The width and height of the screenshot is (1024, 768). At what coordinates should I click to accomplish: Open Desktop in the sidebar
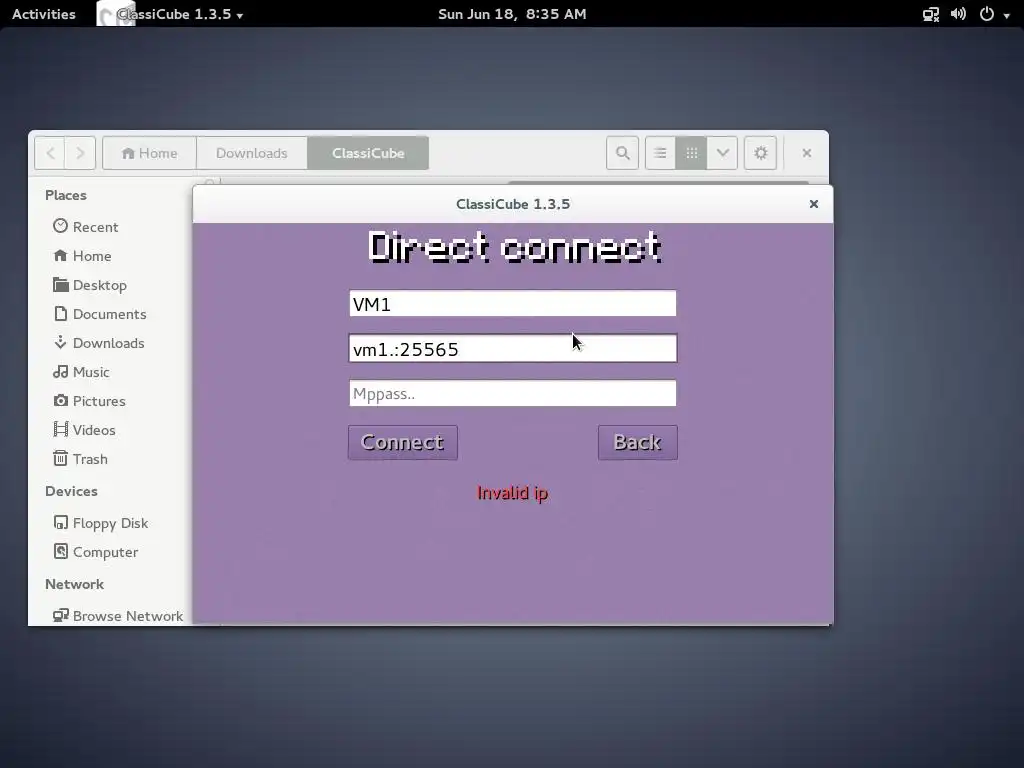(90, 285)
